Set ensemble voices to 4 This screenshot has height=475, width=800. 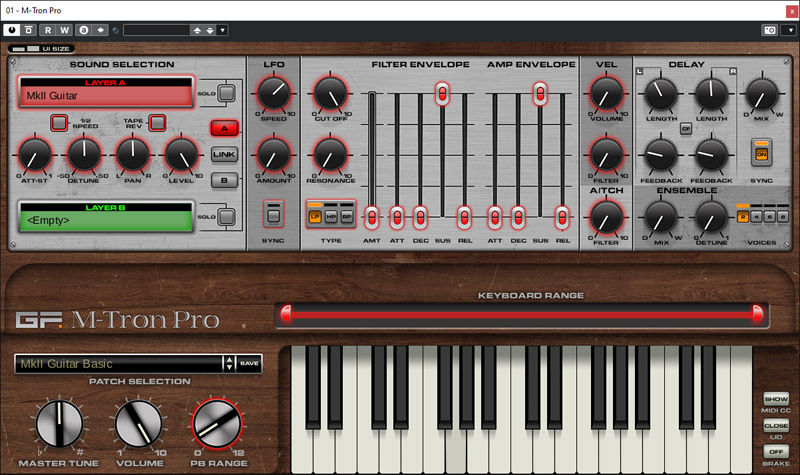click(x=754, y=215)
